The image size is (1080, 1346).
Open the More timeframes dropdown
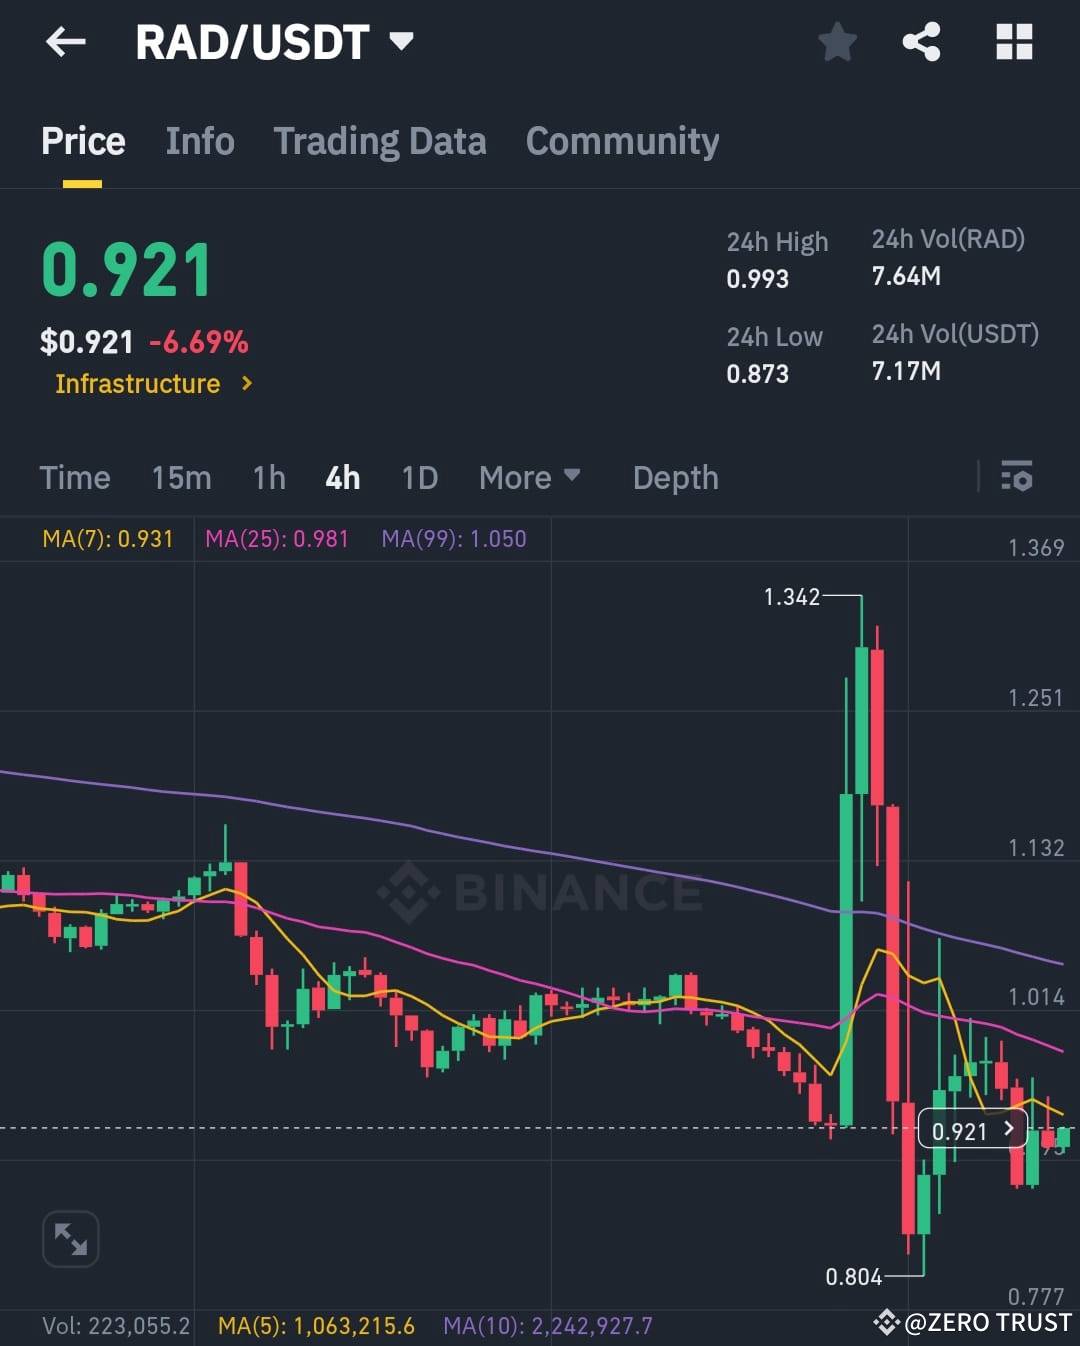pos(530,477)
